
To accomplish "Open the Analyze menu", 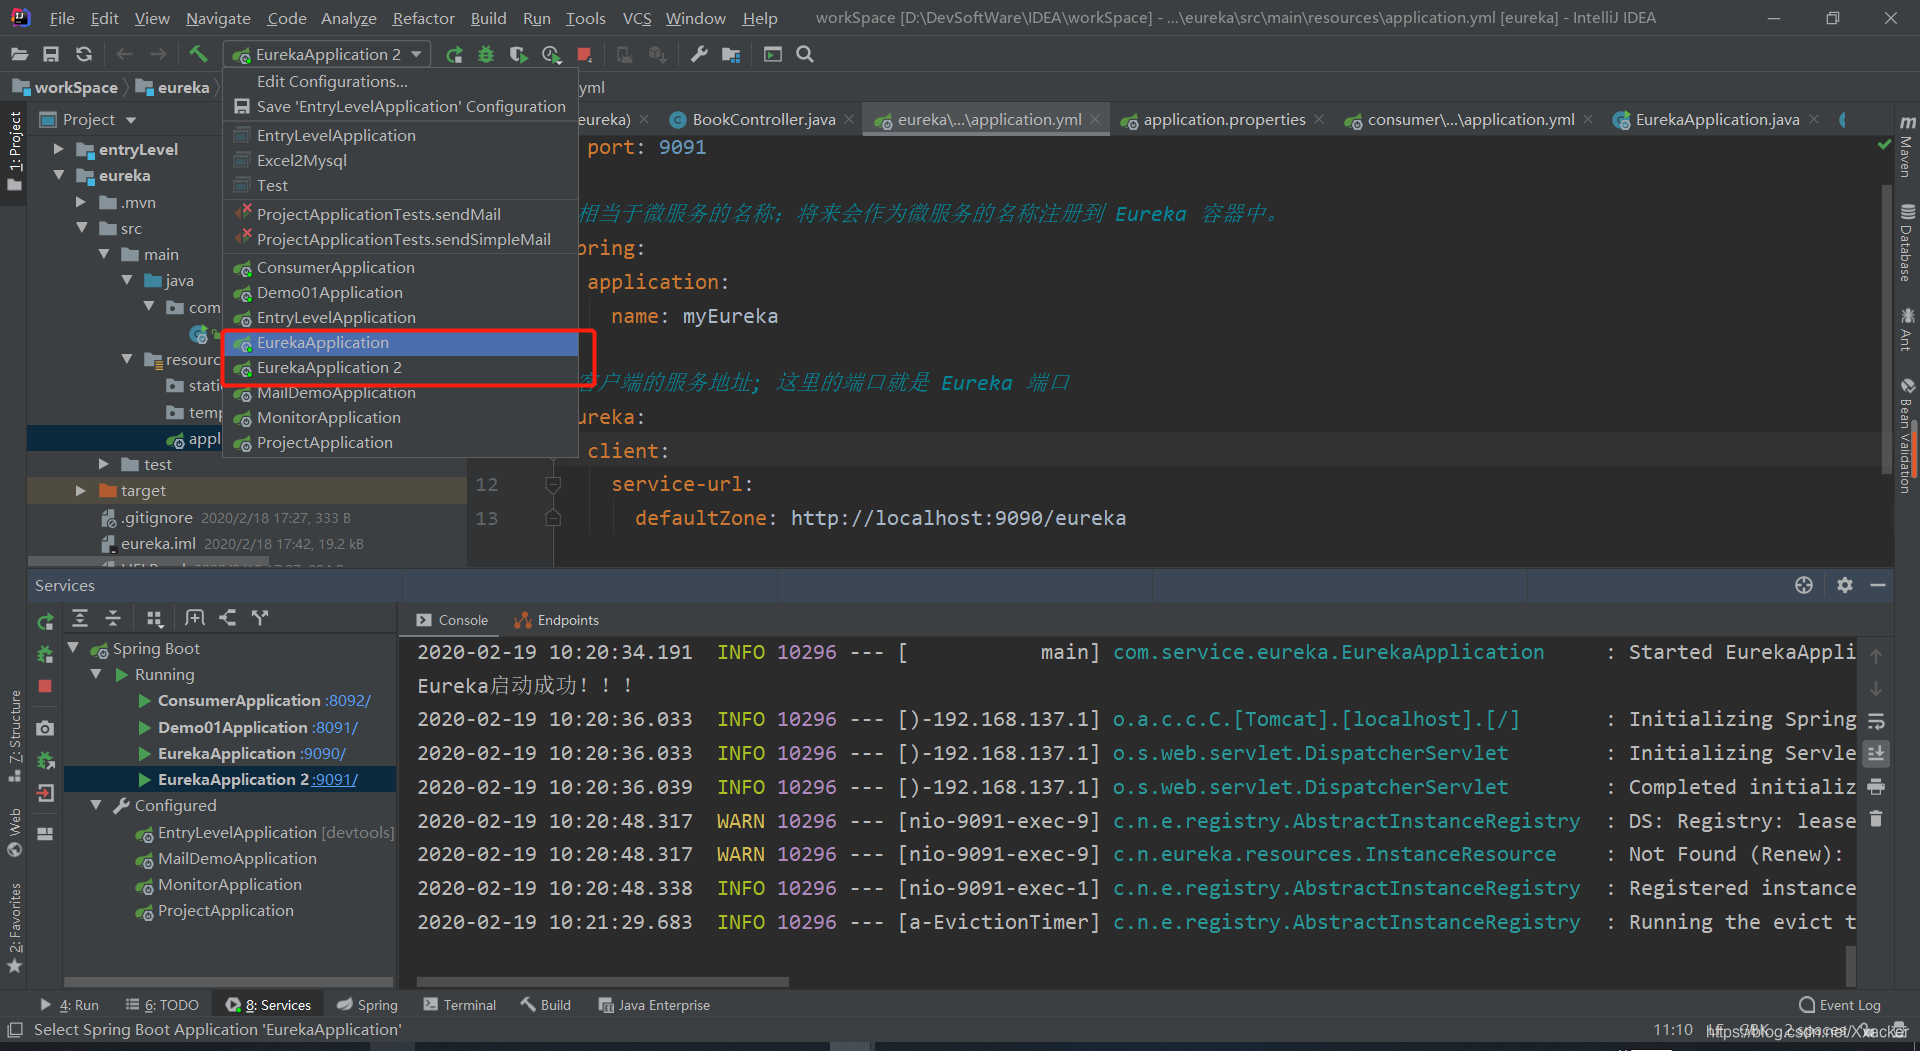I will coord(348,18).
